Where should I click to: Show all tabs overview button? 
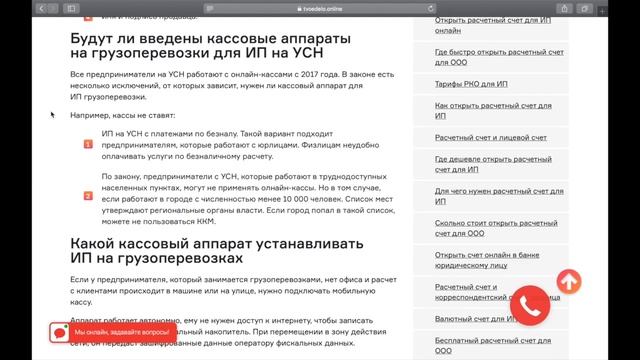click(x=584, y=9)
